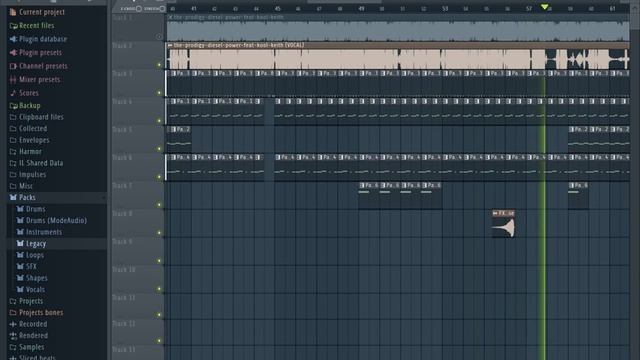Expand the Clipboard files folder

click(x=13, y=117)
